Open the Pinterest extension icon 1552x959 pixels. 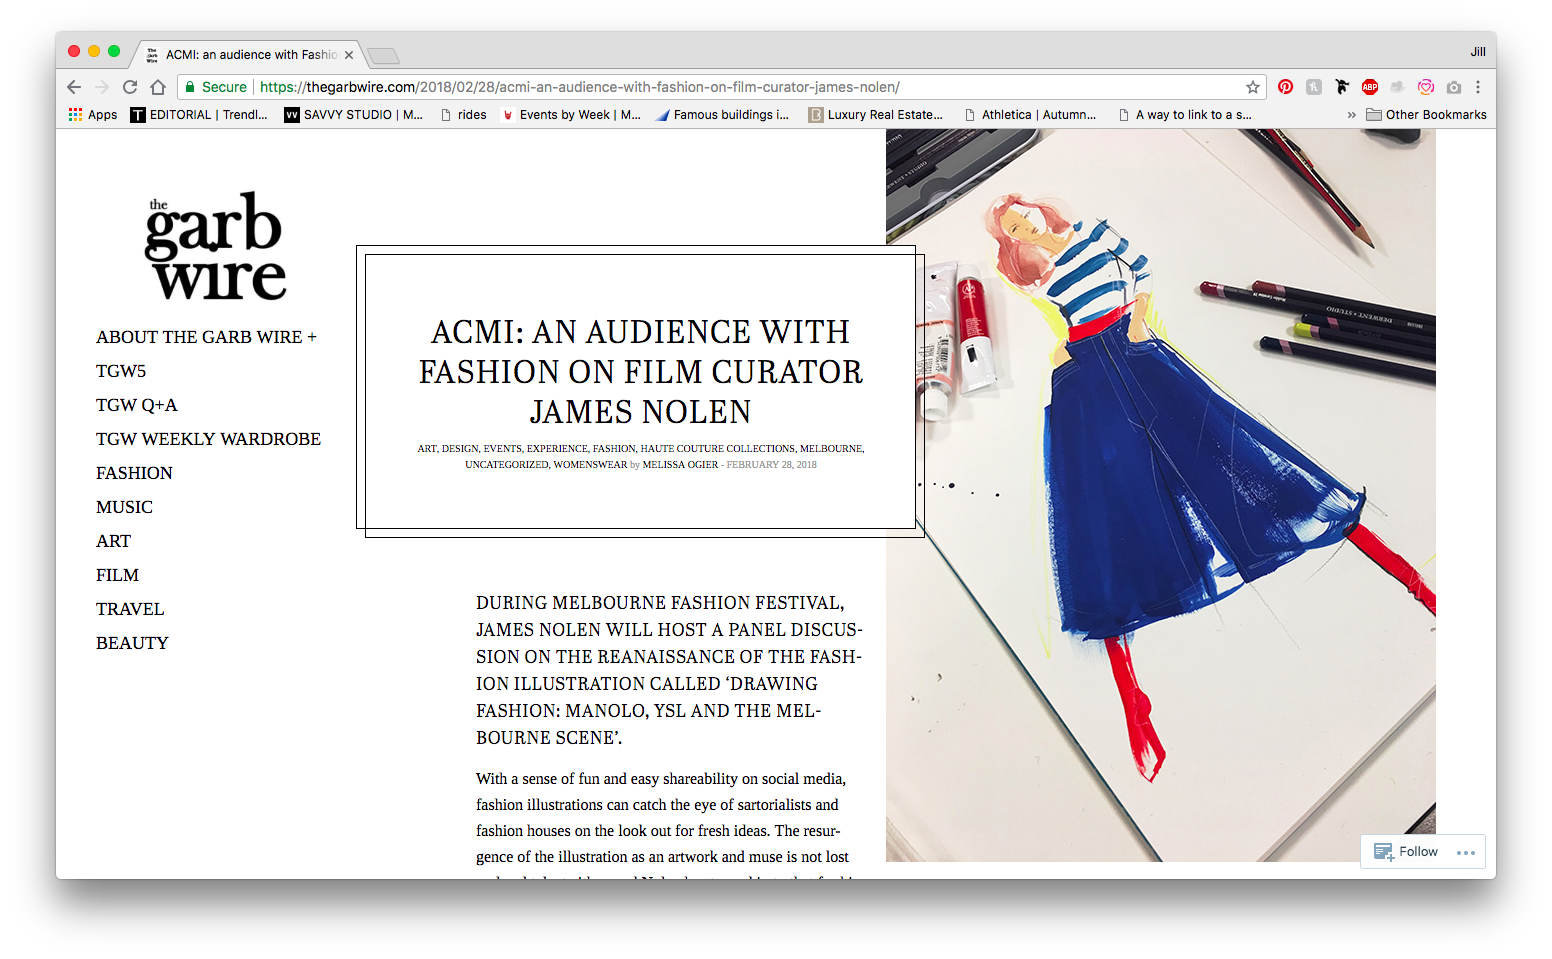click(x=1286, y=87)
